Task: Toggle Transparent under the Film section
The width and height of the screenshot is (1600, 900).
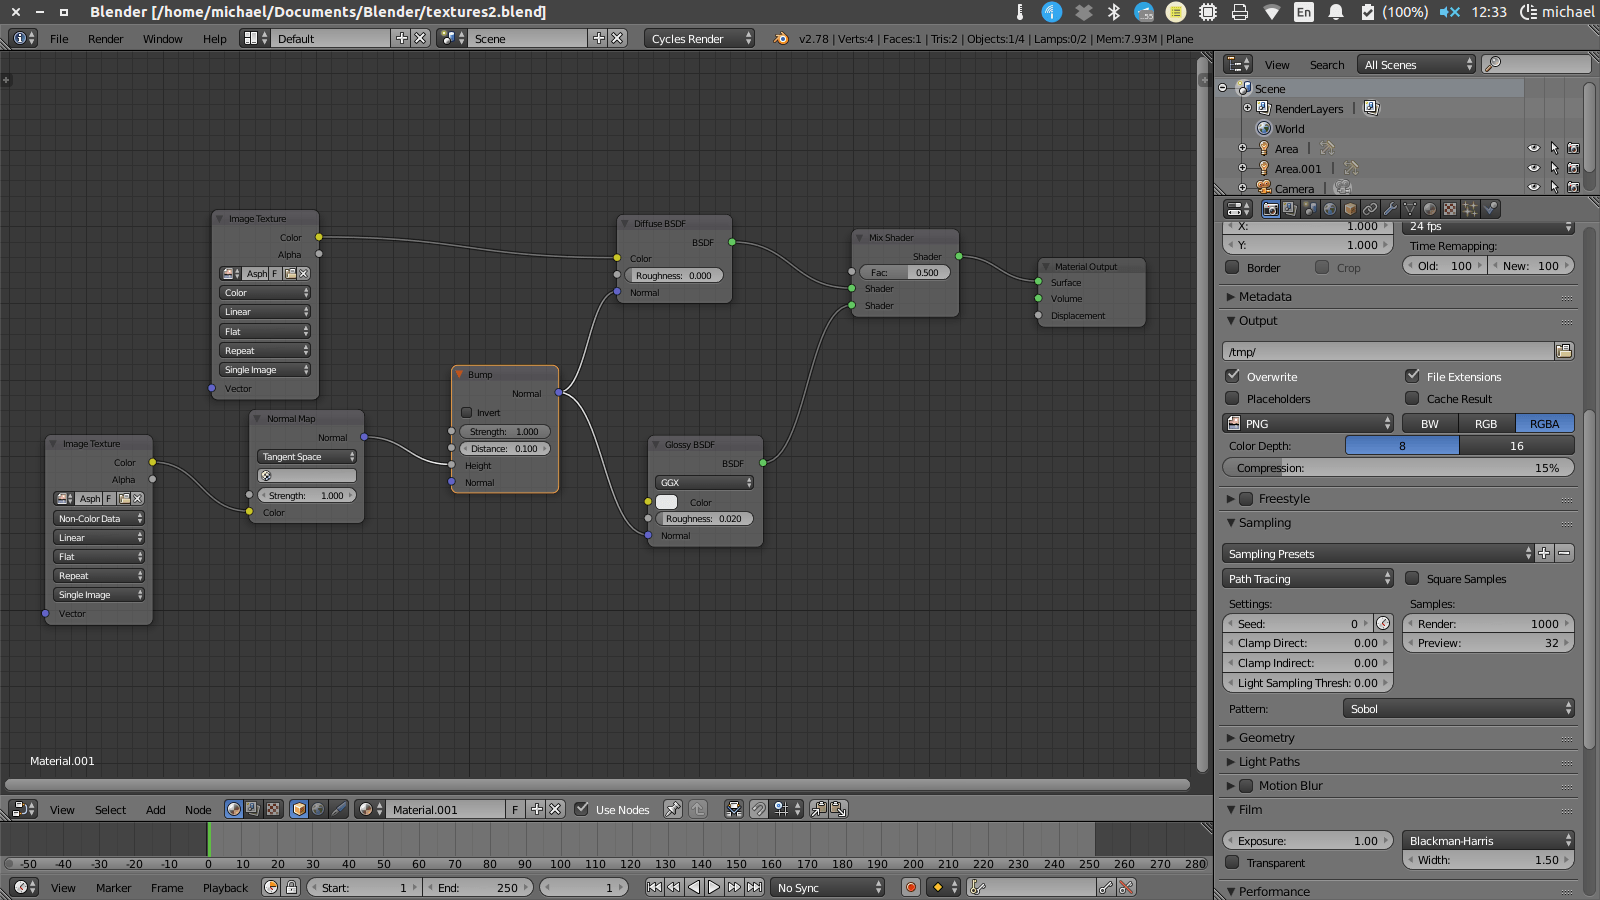Action: (x=1233, y=861)
